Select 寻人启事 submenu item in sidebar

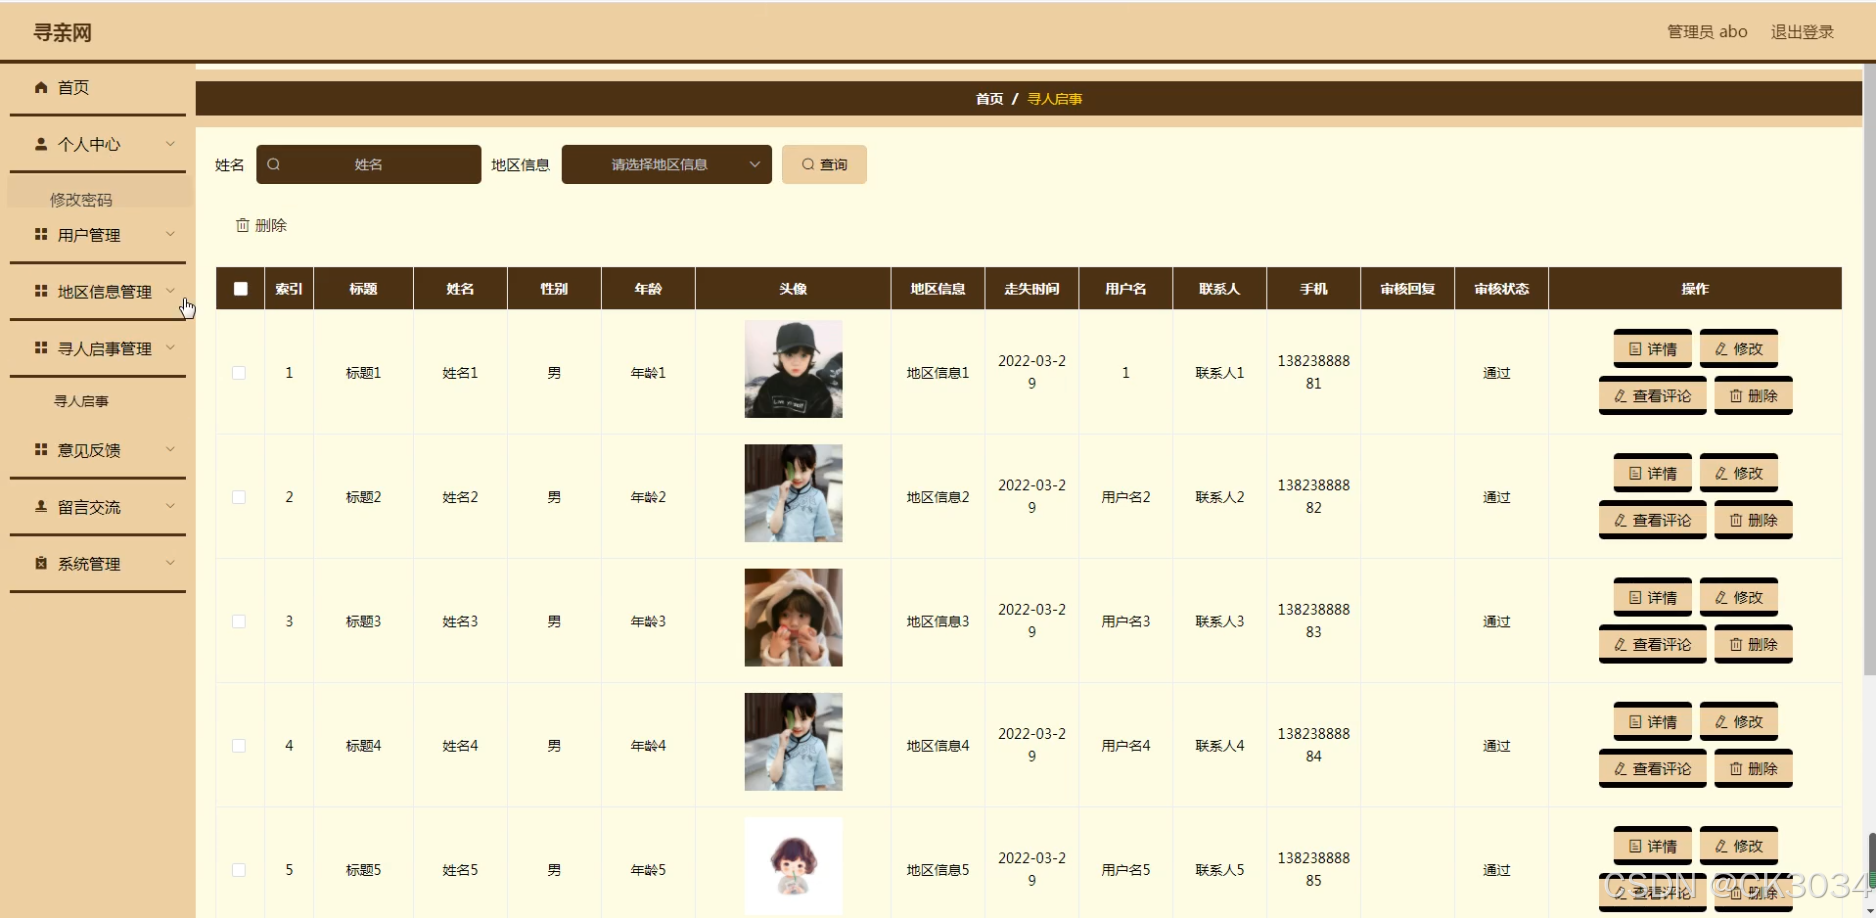81,401
